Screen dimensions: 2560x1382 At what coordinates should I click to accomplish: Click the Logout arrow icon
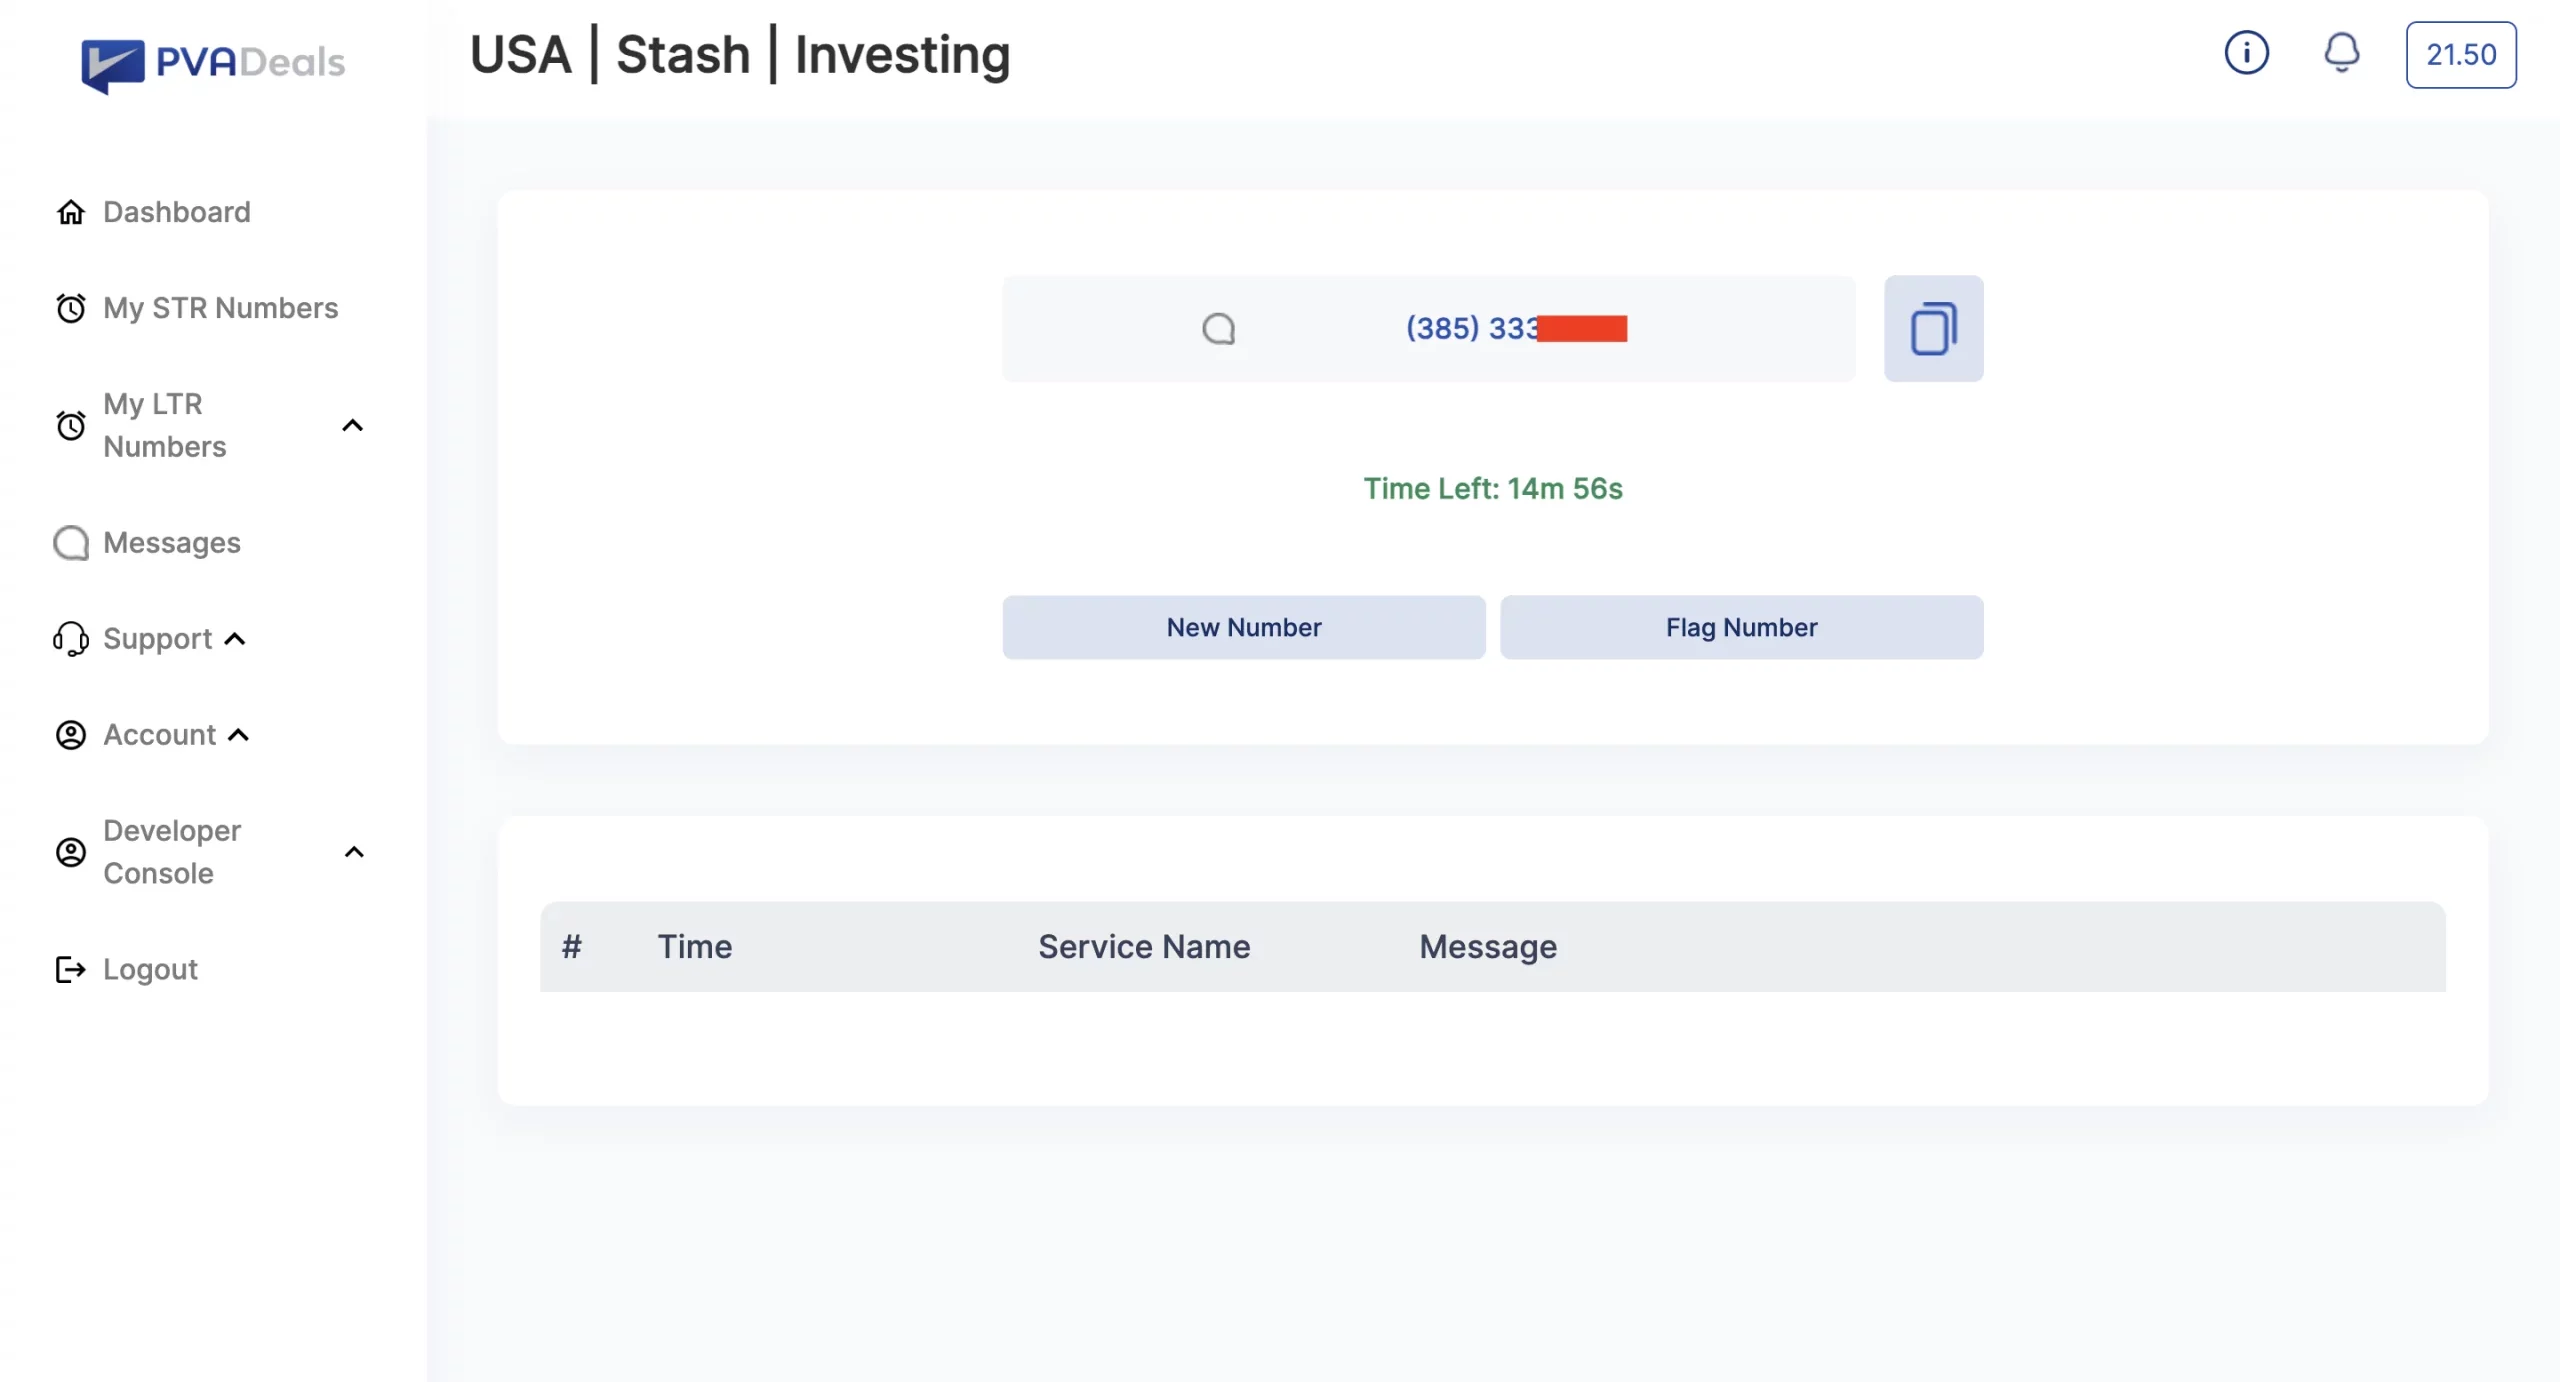[71, 970]
